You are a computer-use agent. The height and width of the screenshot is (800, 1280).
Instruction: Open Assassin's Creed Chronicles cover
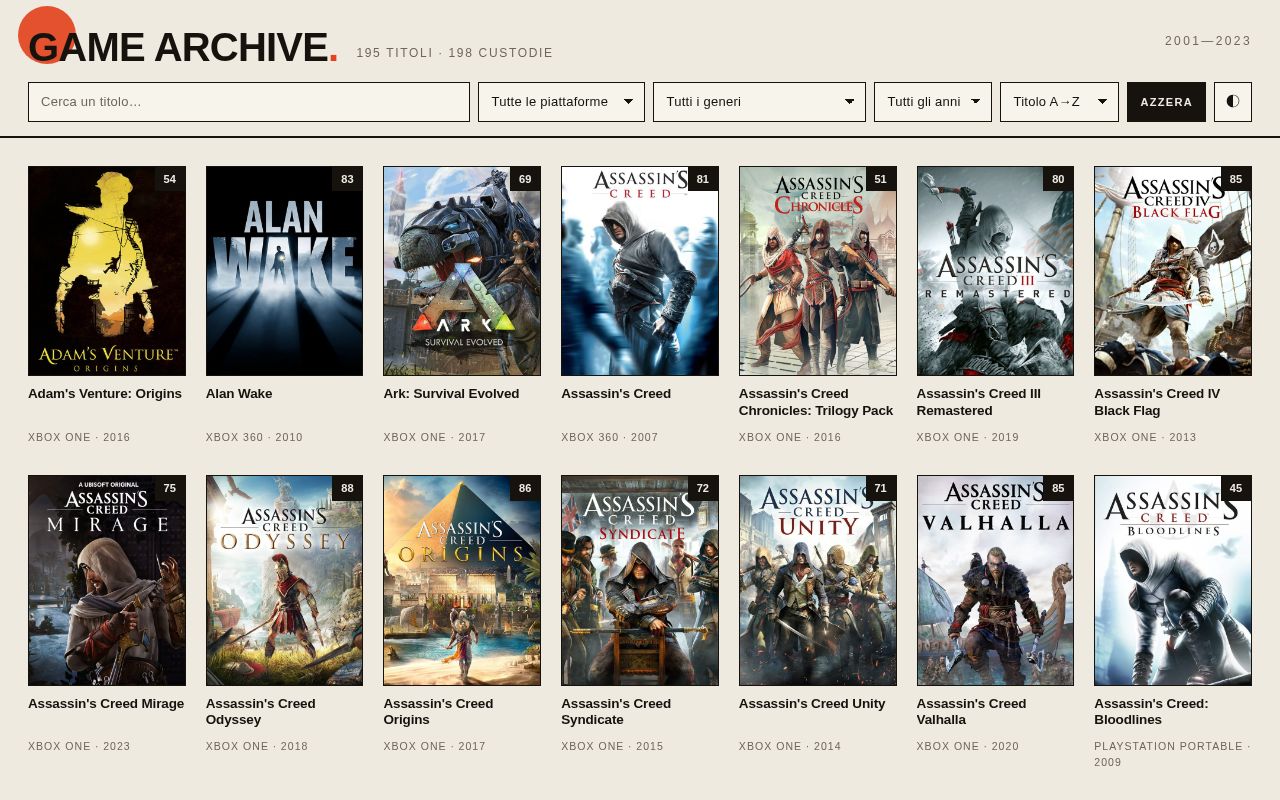(x=818, y=271)
